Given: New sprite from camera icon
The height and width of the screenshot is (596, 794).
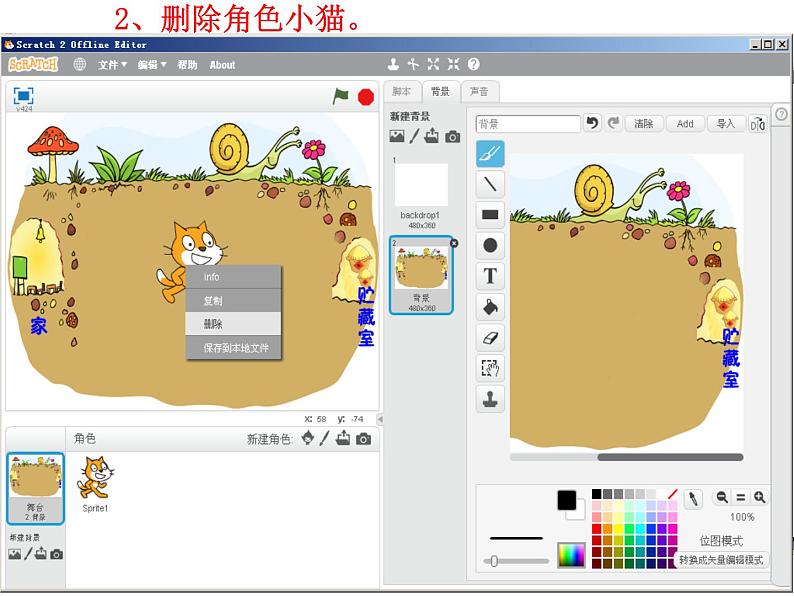Looking at the screenshot, I should (363, 439).
